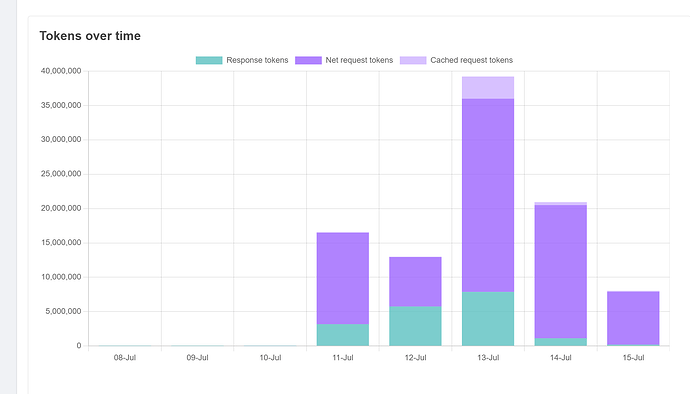Click the '10,000,000' y-axis value
Screen dimensions: 690x394
61,277
